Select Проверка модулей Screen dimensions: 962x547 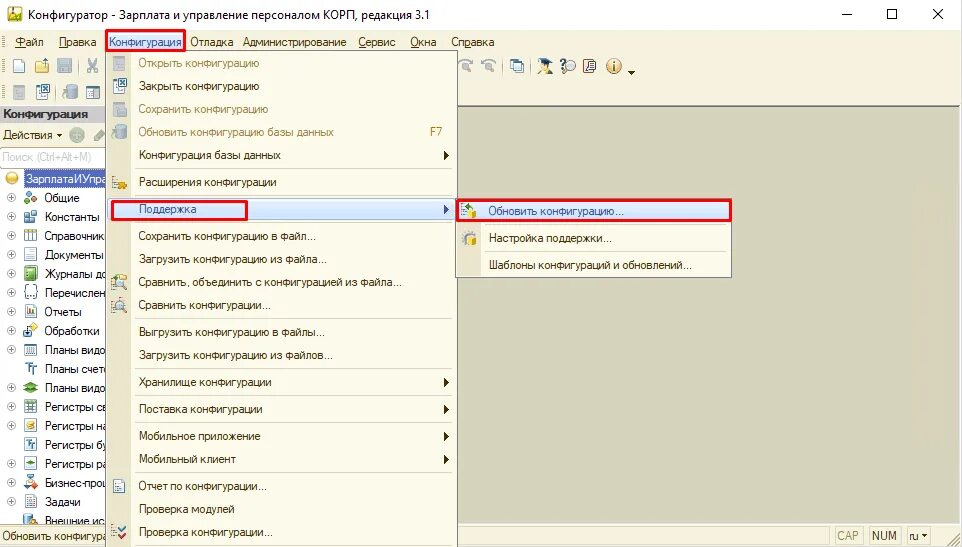tap(282, 509)
